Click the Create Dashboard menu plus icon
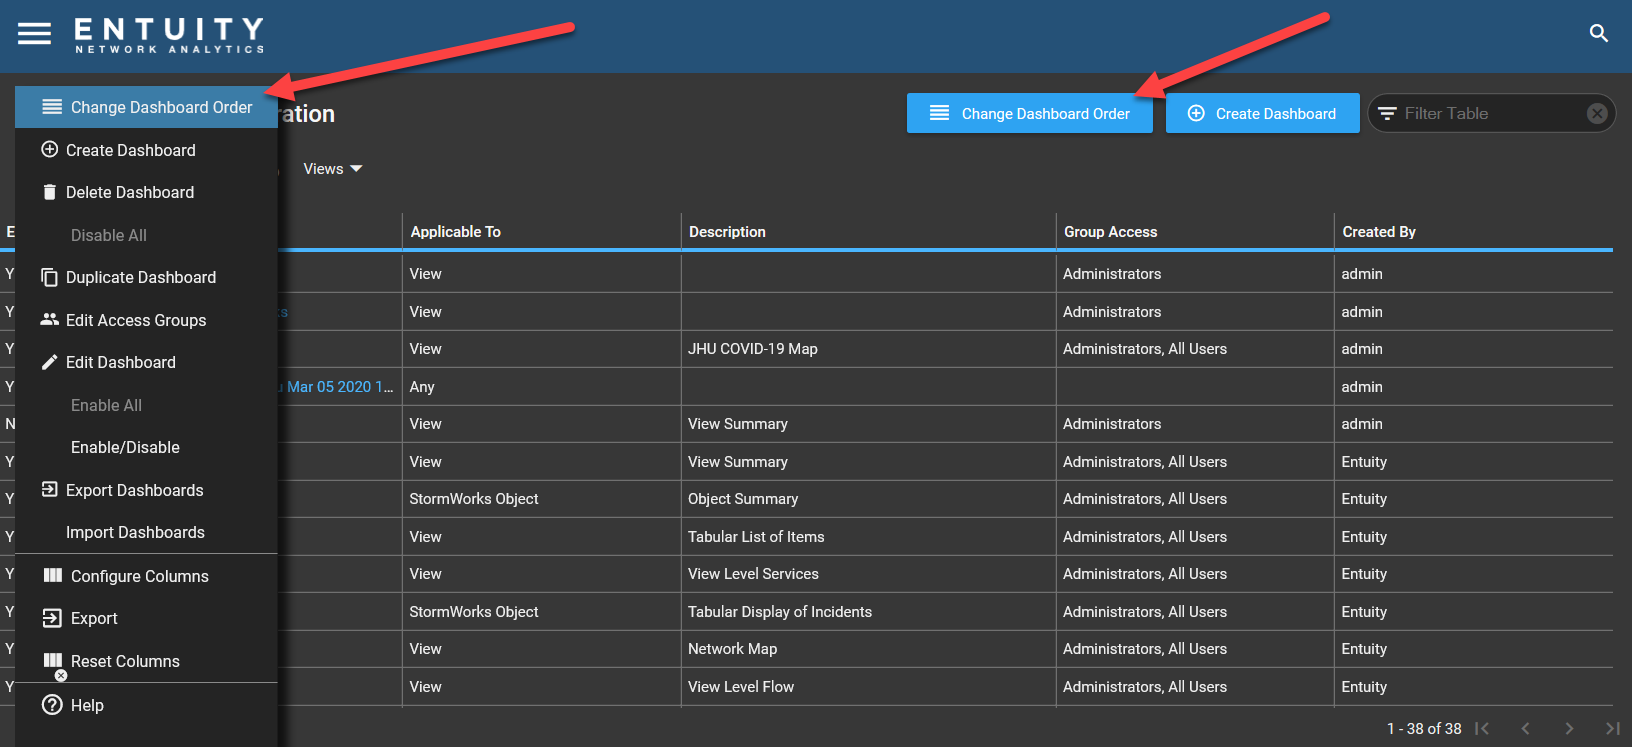The image size is (1632, 747). (49, 149)
